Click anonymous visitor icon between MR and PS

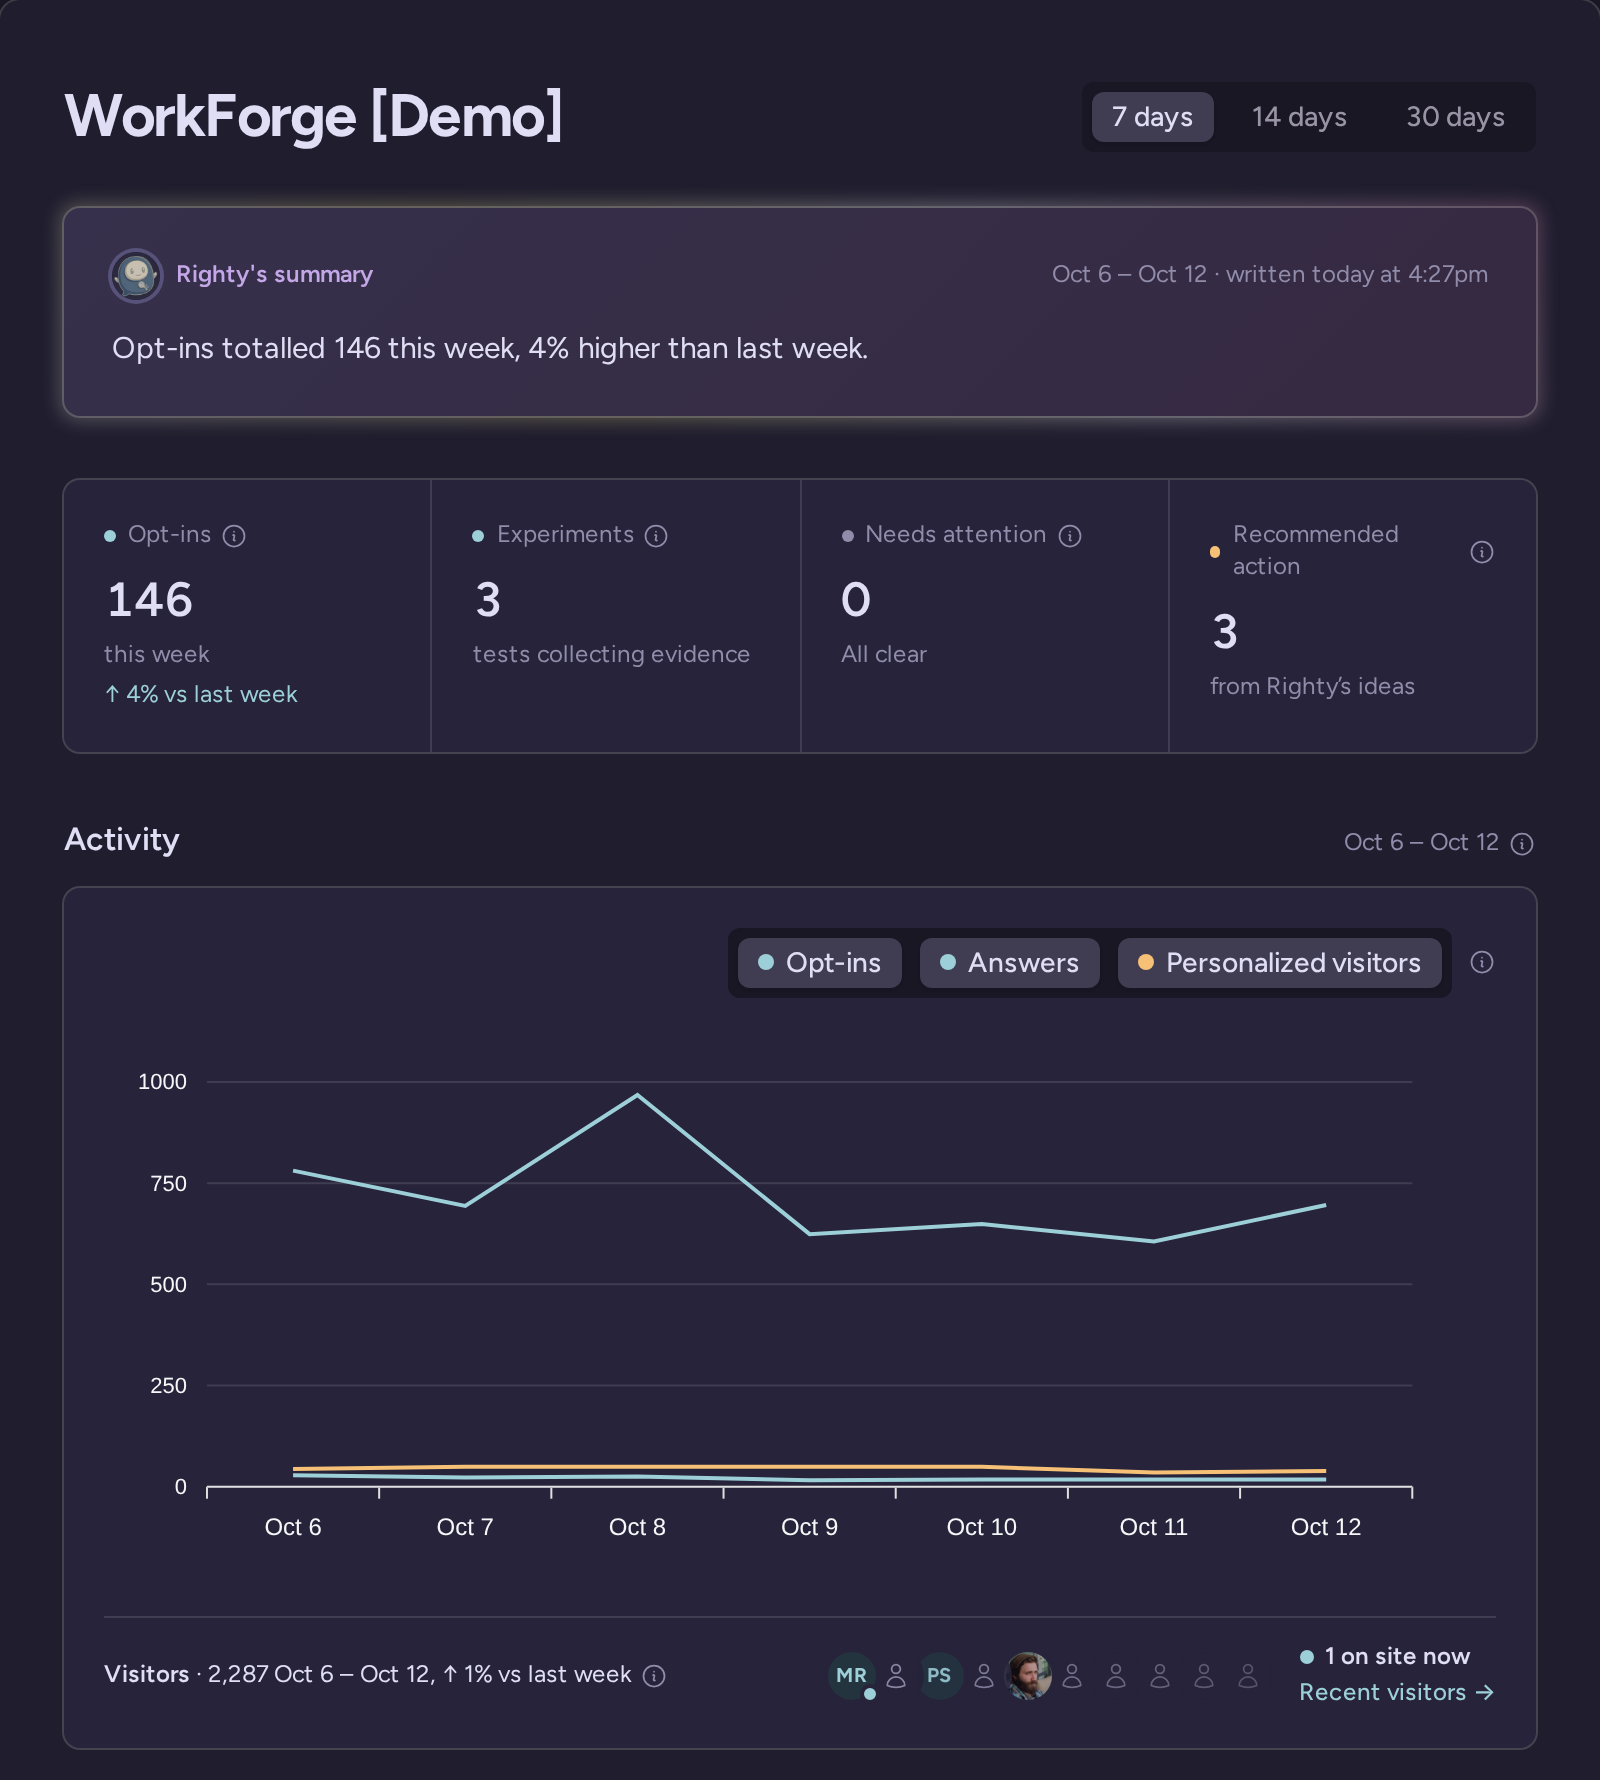click(896, 1676)
